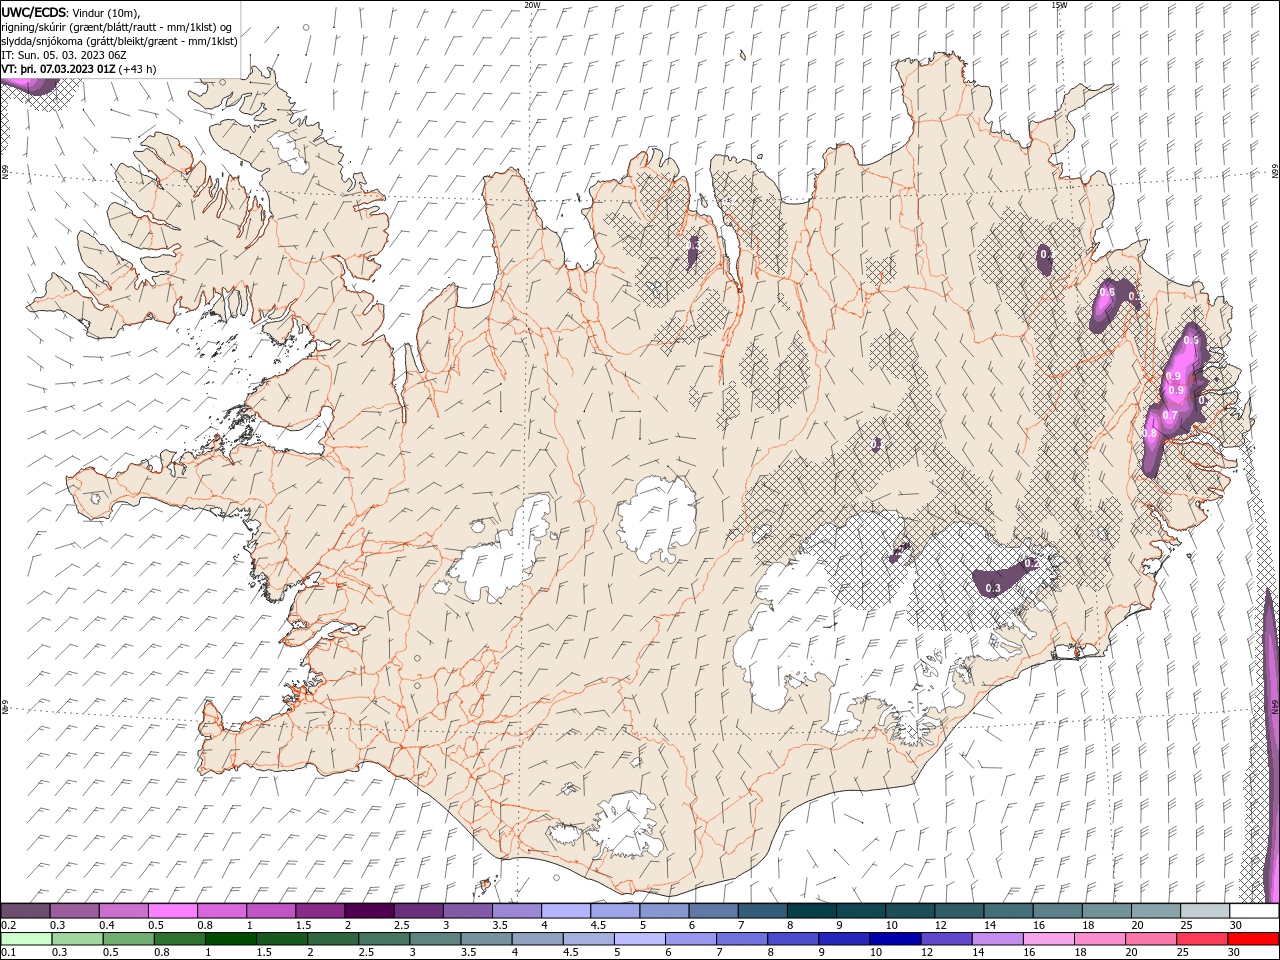Click the 0.6 value on the northeast precipitation patch

1107,292
